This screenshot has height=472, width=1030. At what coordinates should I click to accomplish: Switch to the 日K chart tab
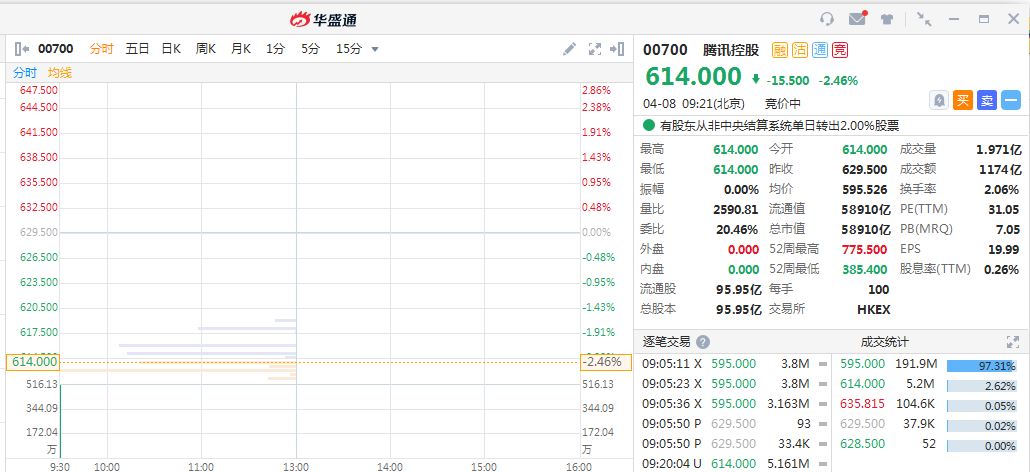coord(171,48)
